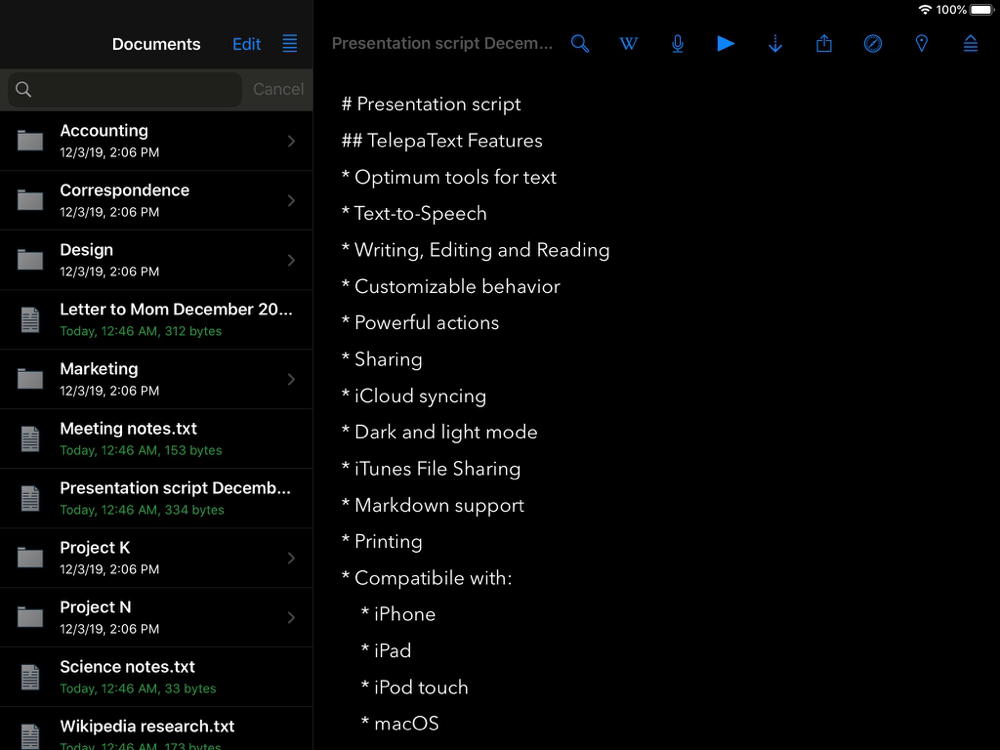Click the '* iCloud syncing' line
Screen dimensions: 1000x750
click(414, 396)
